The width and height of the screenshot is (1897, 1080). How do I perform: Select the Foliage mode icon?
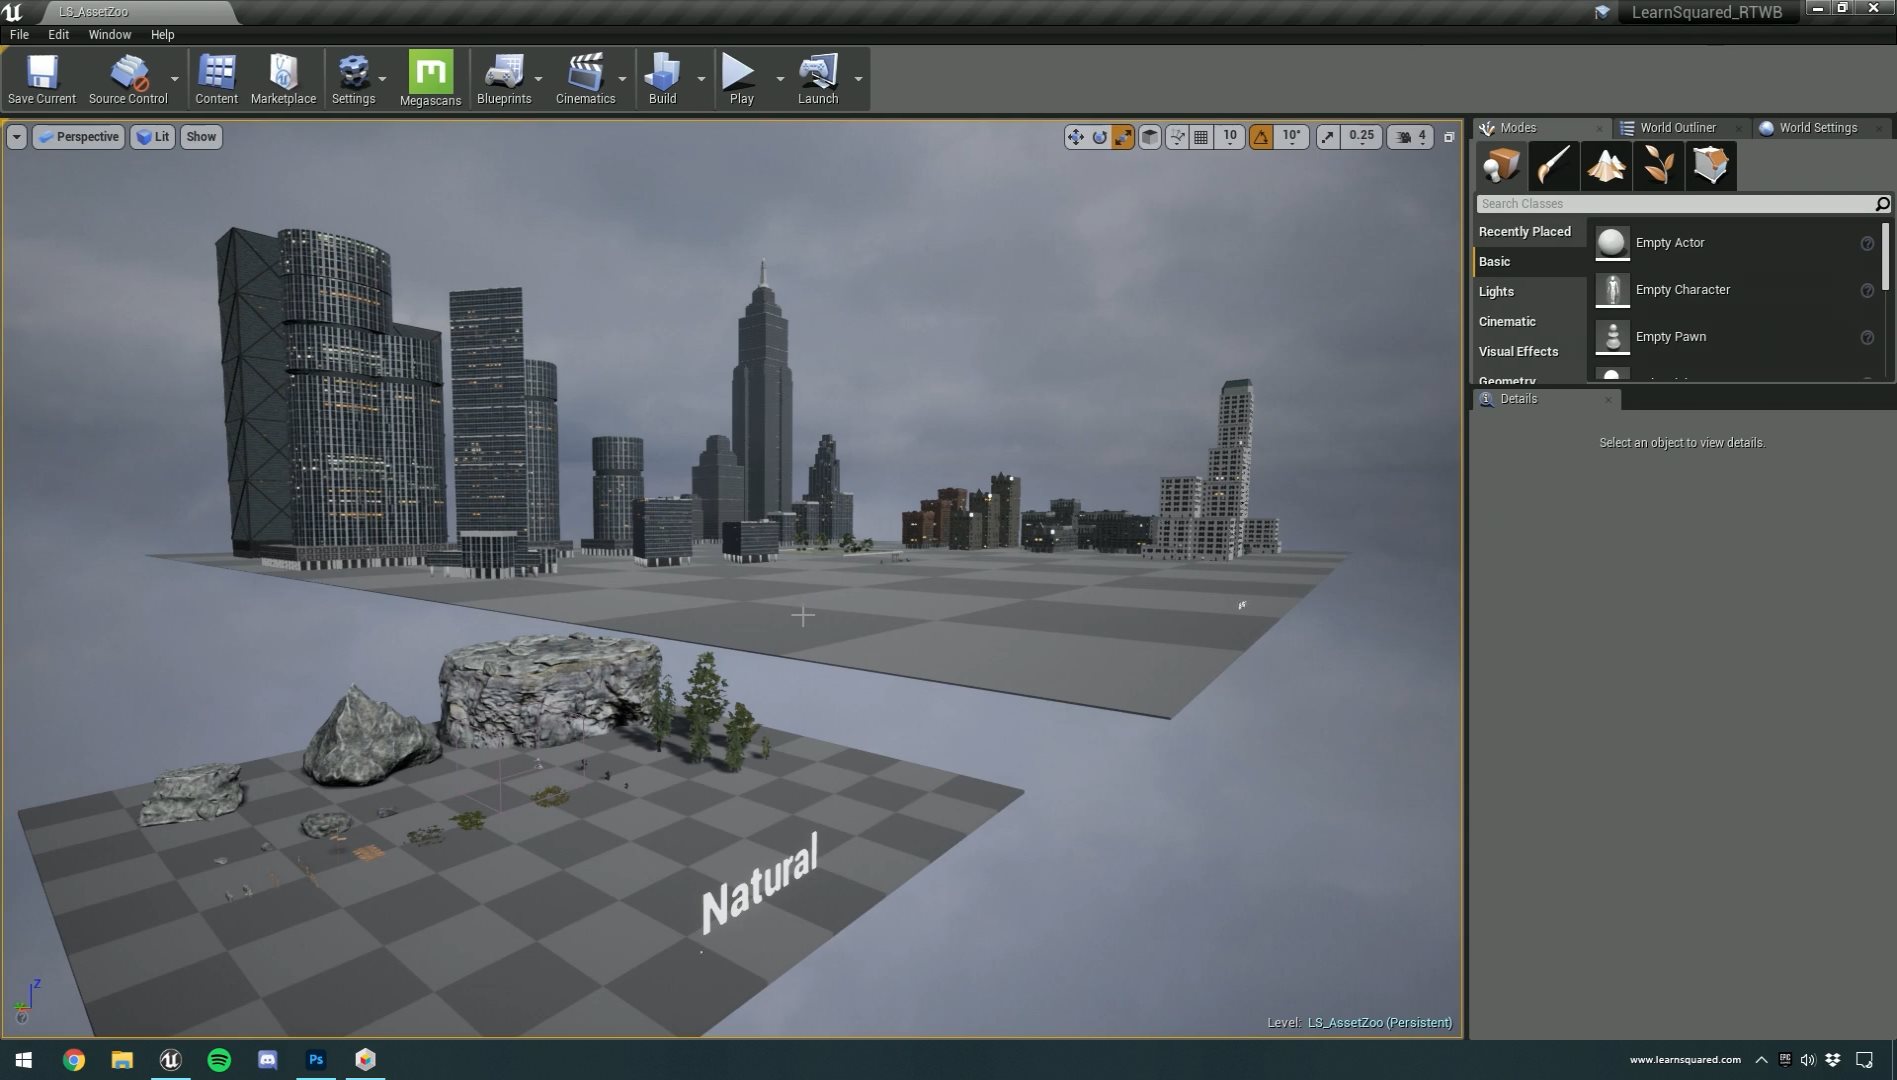(x=1658, y=165)
